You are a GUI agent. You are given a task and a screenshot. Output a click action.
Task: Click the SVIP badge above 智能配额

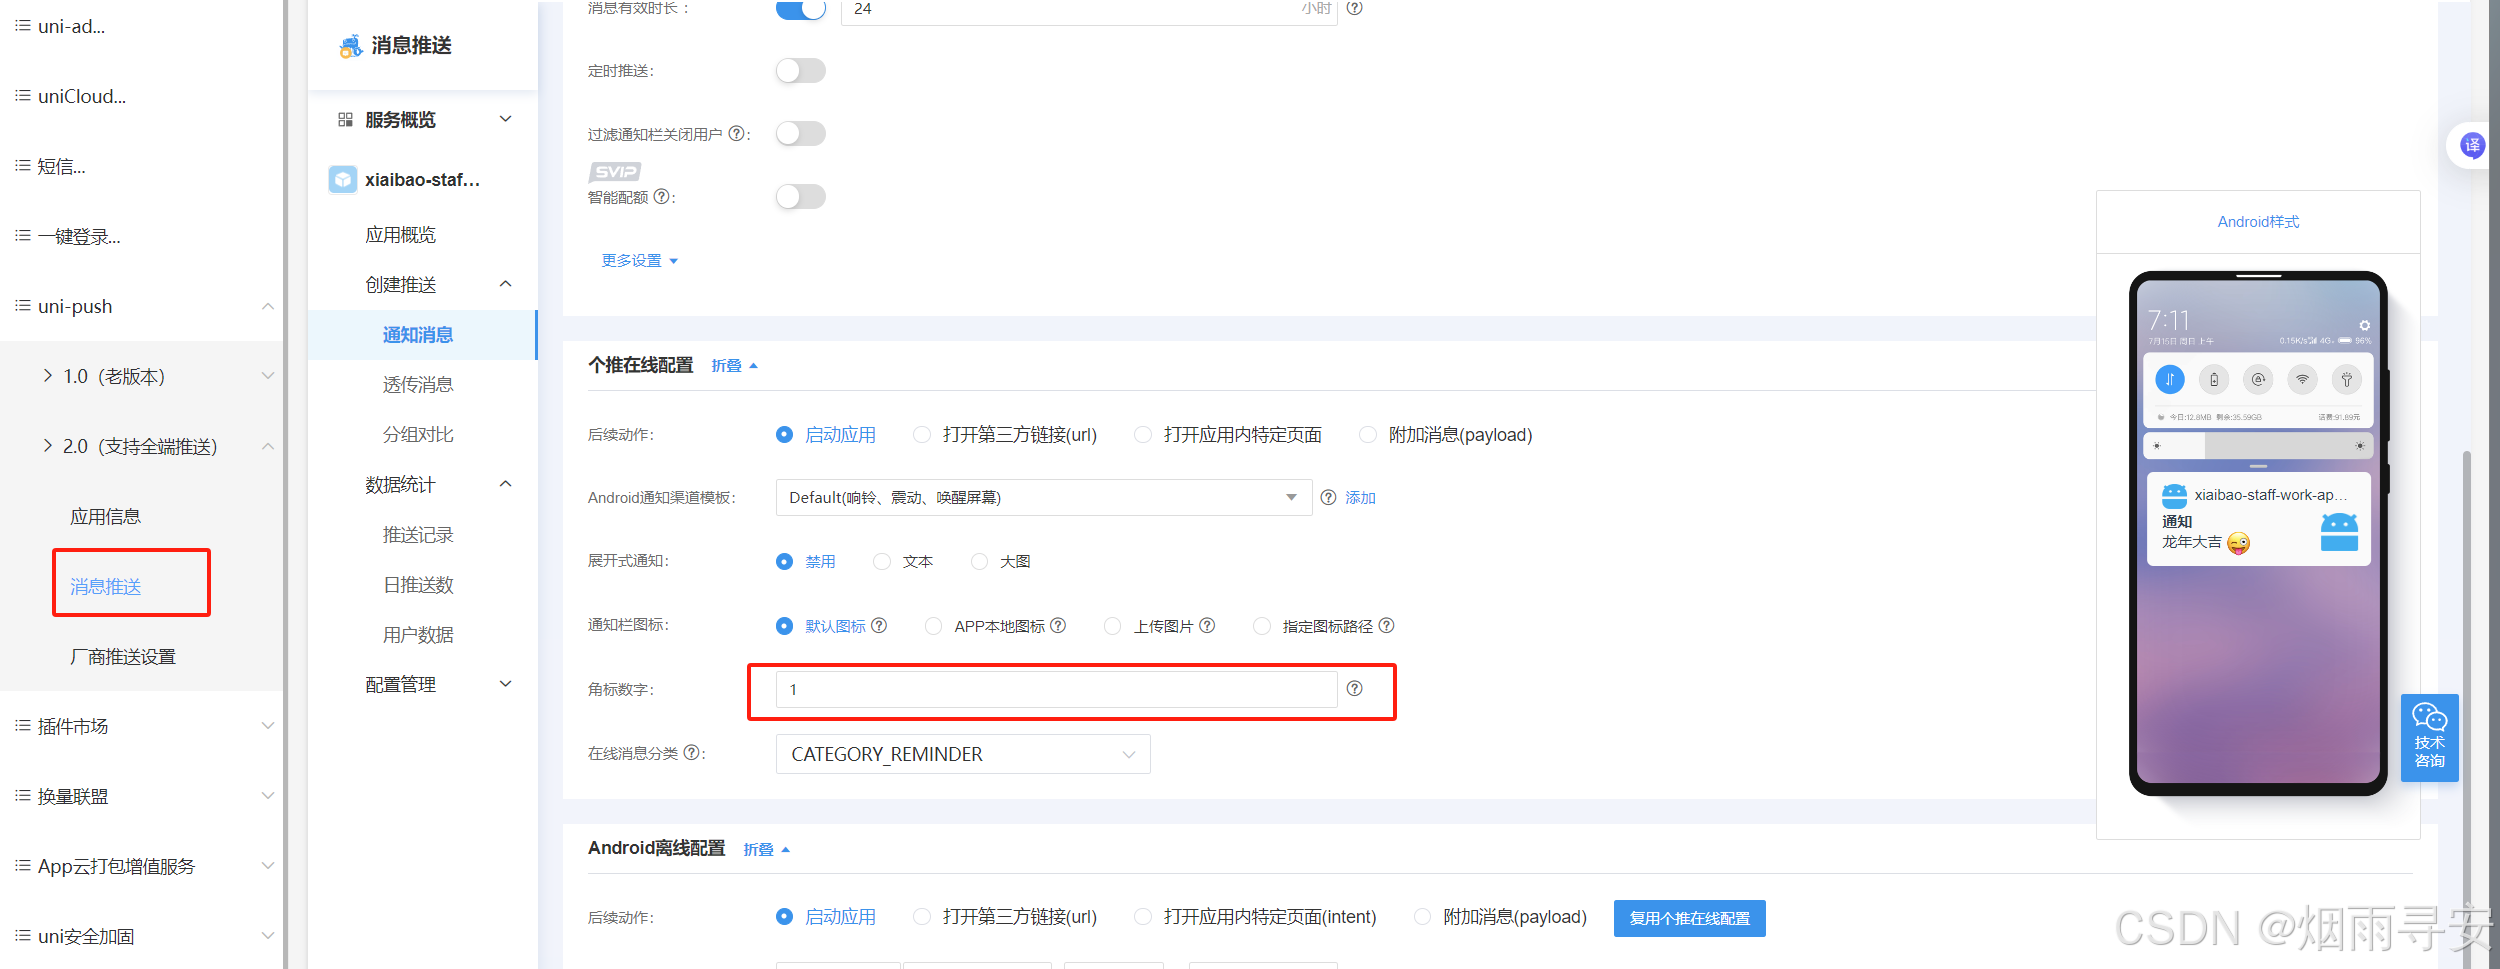click(613, 171)
